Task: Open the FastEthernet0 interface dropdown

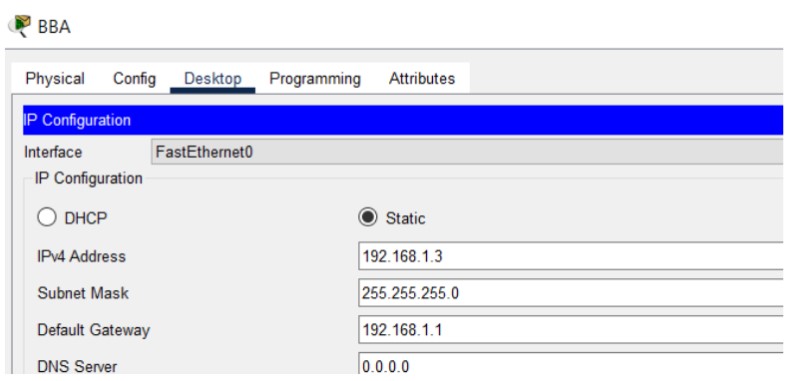Action: pyautogui.click(x=467, y=152)
